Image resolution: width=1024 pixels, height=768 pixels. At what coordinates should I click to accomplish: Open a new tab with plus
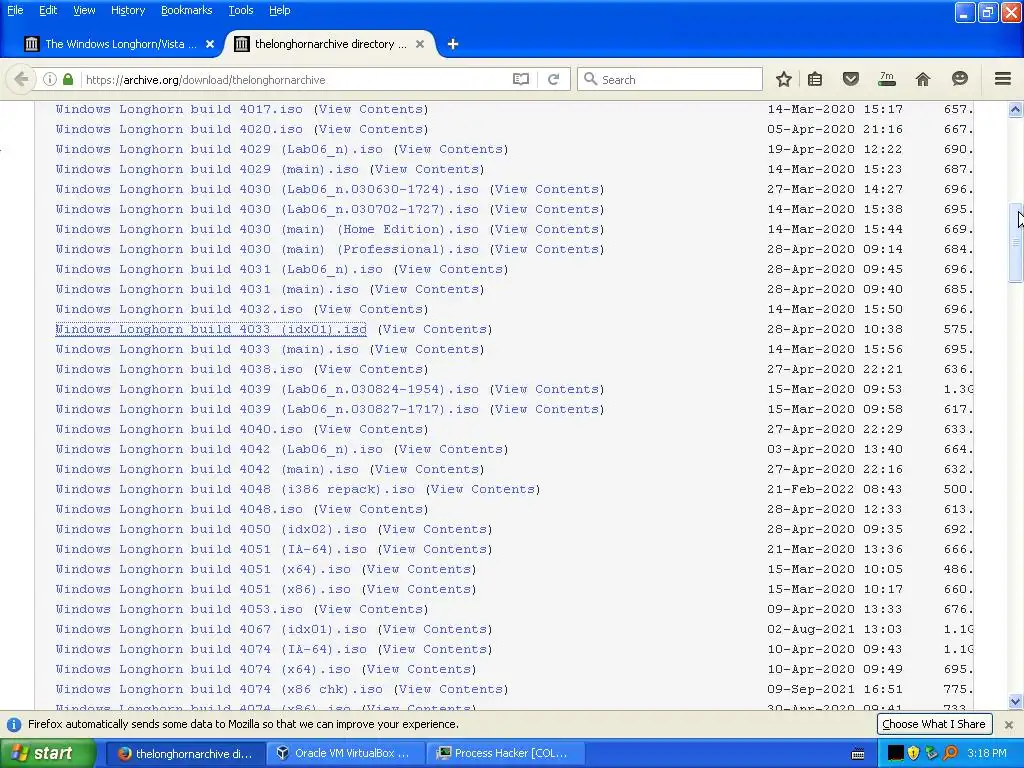(x=453, y=44)
